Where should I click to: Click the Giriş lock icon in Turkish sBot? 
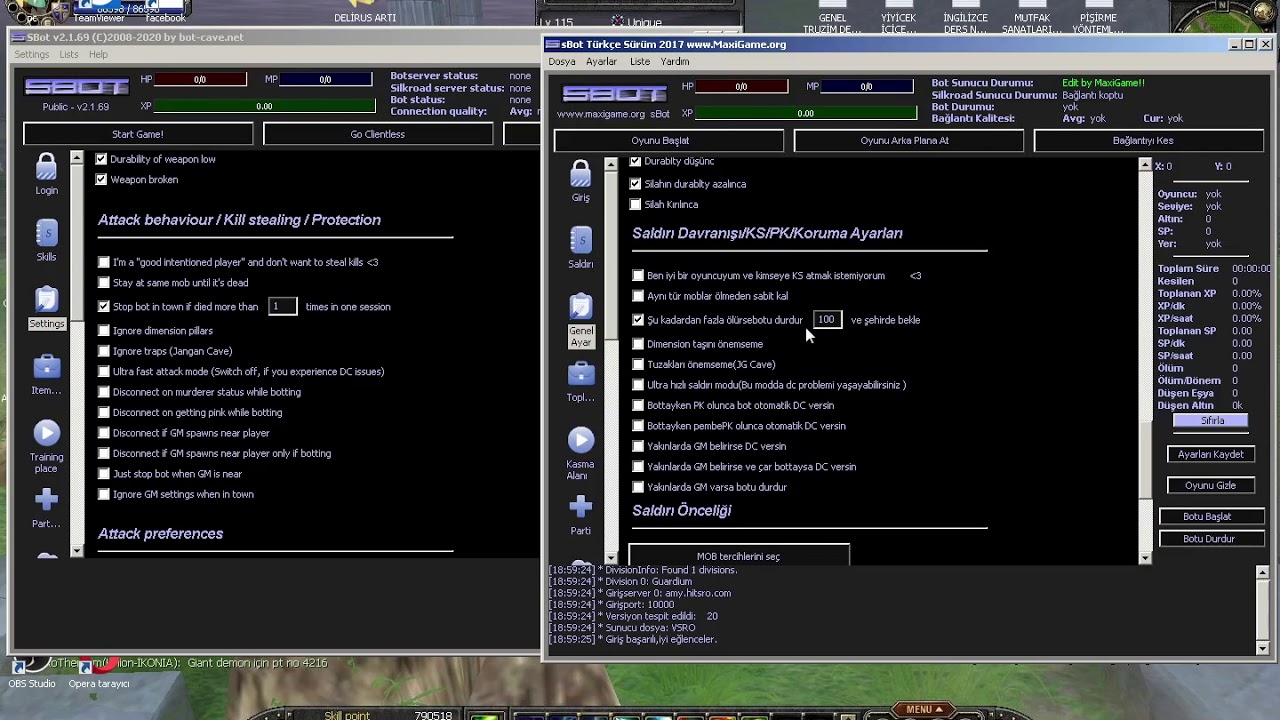[581, 174]
